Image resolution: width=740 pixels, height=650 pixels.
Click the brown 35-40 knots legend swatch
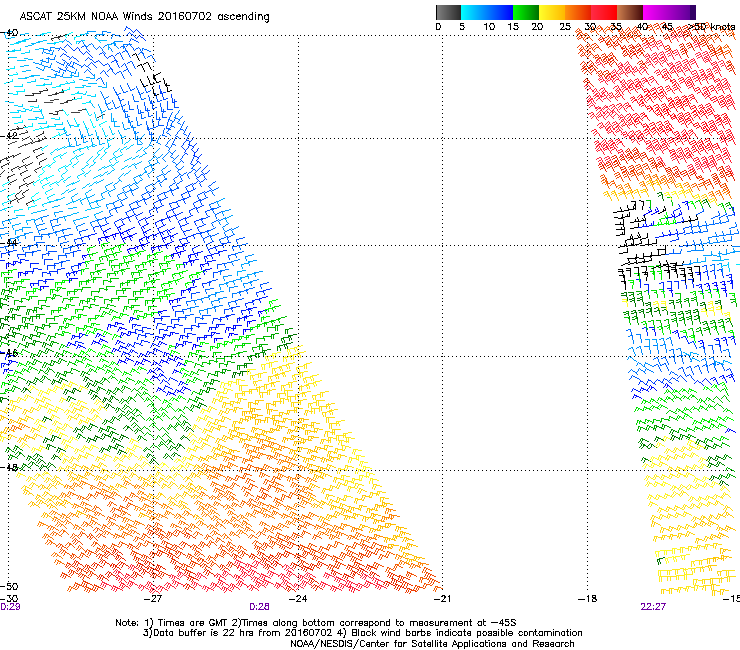point(630,12)
